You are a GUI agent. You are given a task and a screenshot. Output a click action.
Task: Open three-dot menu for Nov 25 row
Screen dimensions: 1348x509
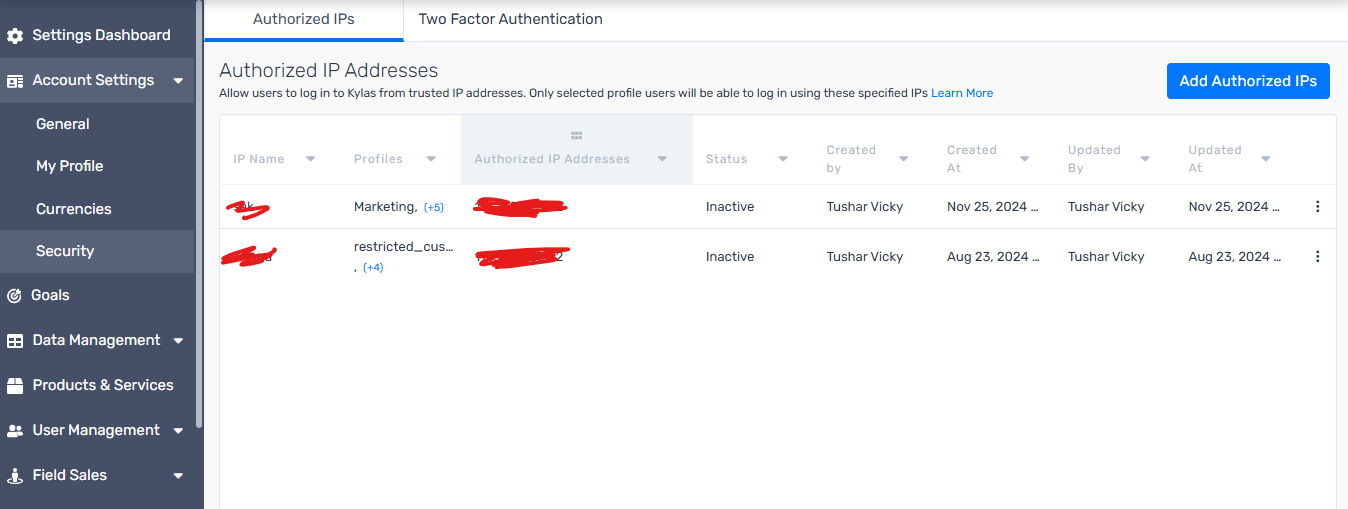1317,207
